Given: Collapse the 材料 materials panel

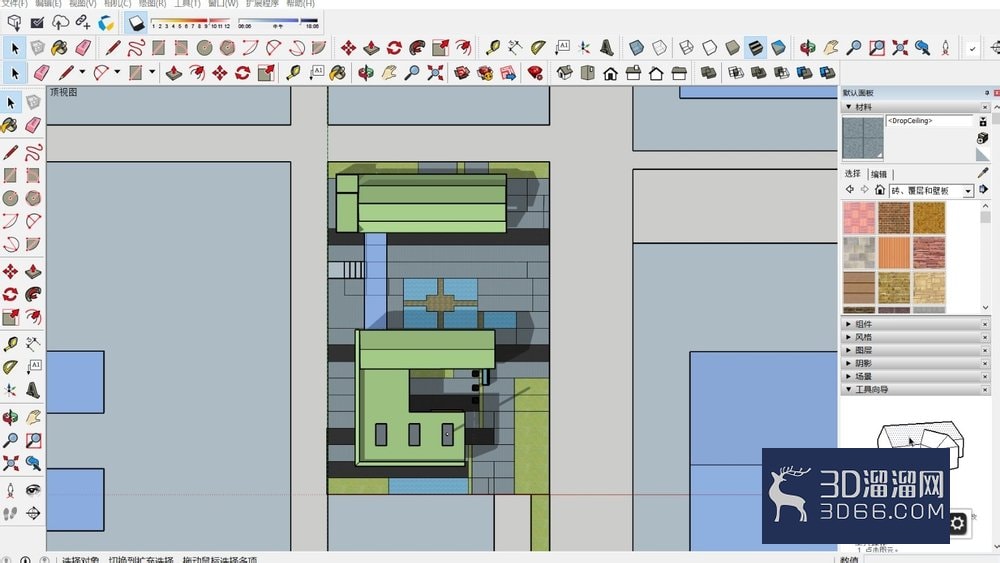Looking at the screenshot, I should point(848,107).
